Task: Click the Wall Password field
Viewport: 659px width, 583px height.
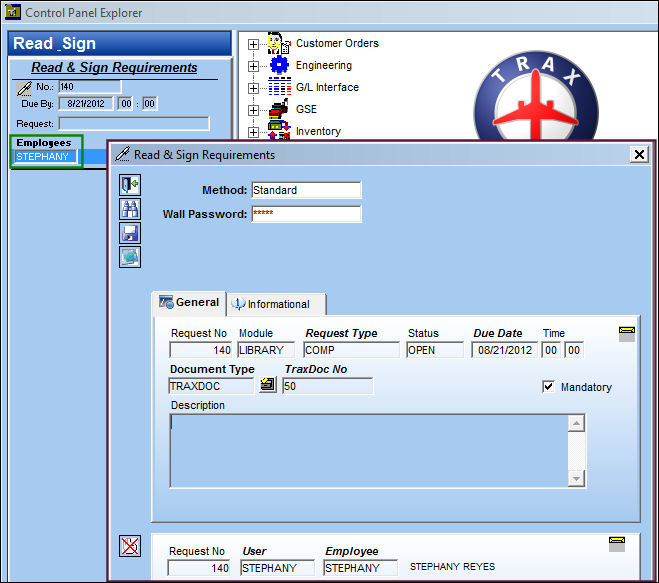Action: 306,214
